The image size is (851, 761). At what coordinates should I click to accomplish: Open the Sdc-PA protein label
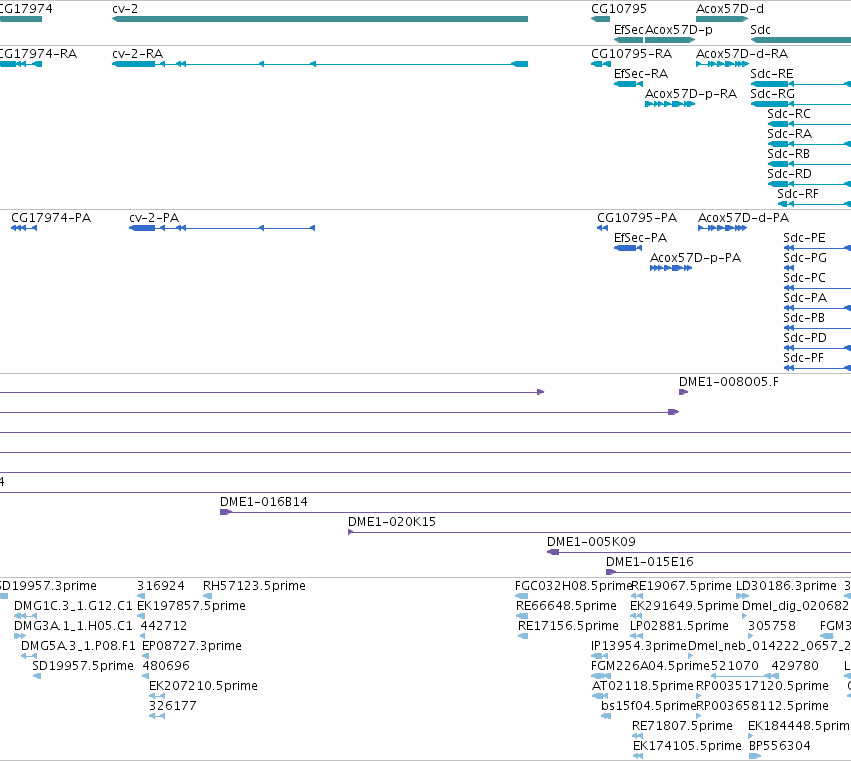pyautogui.click(x=805, y=298)
